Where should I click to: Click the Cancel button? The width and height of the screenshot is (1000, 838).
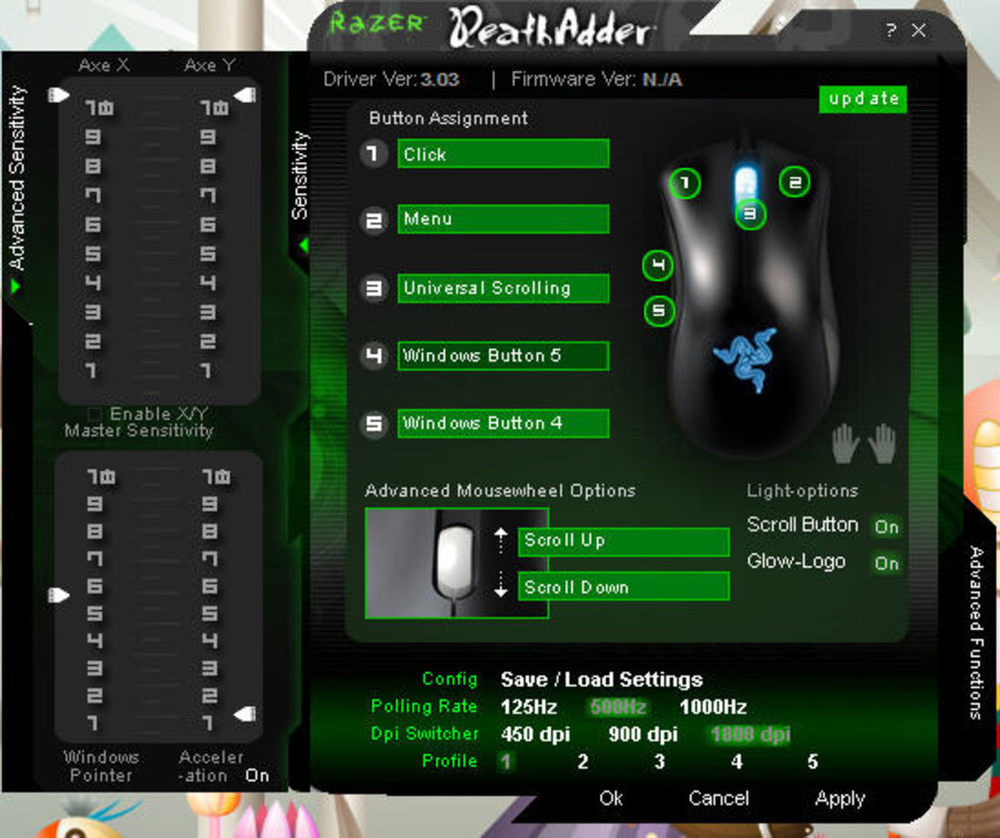tap(719, 798)
